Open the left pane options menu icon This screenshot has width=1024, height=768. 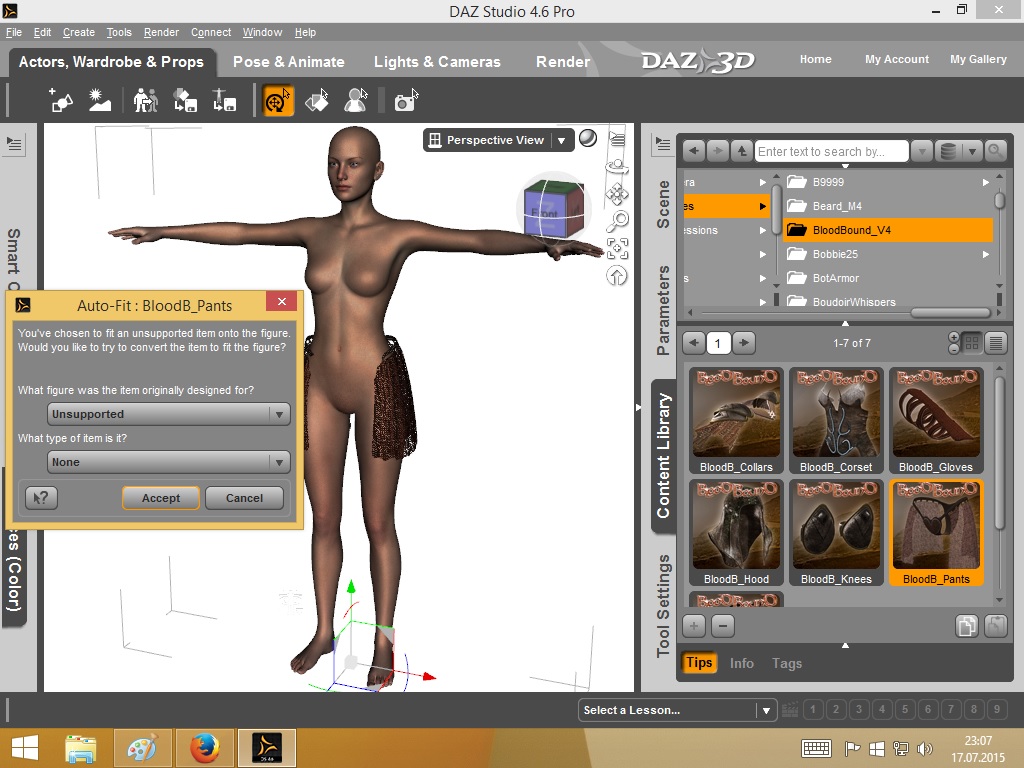pyautogui.click(x=14, y=144)
